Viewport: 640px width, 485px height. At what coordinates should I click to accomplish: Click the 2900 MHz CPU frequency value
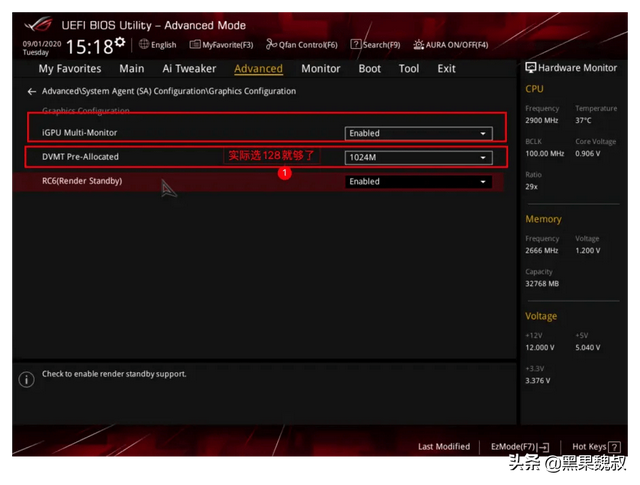tap(541, 120)
